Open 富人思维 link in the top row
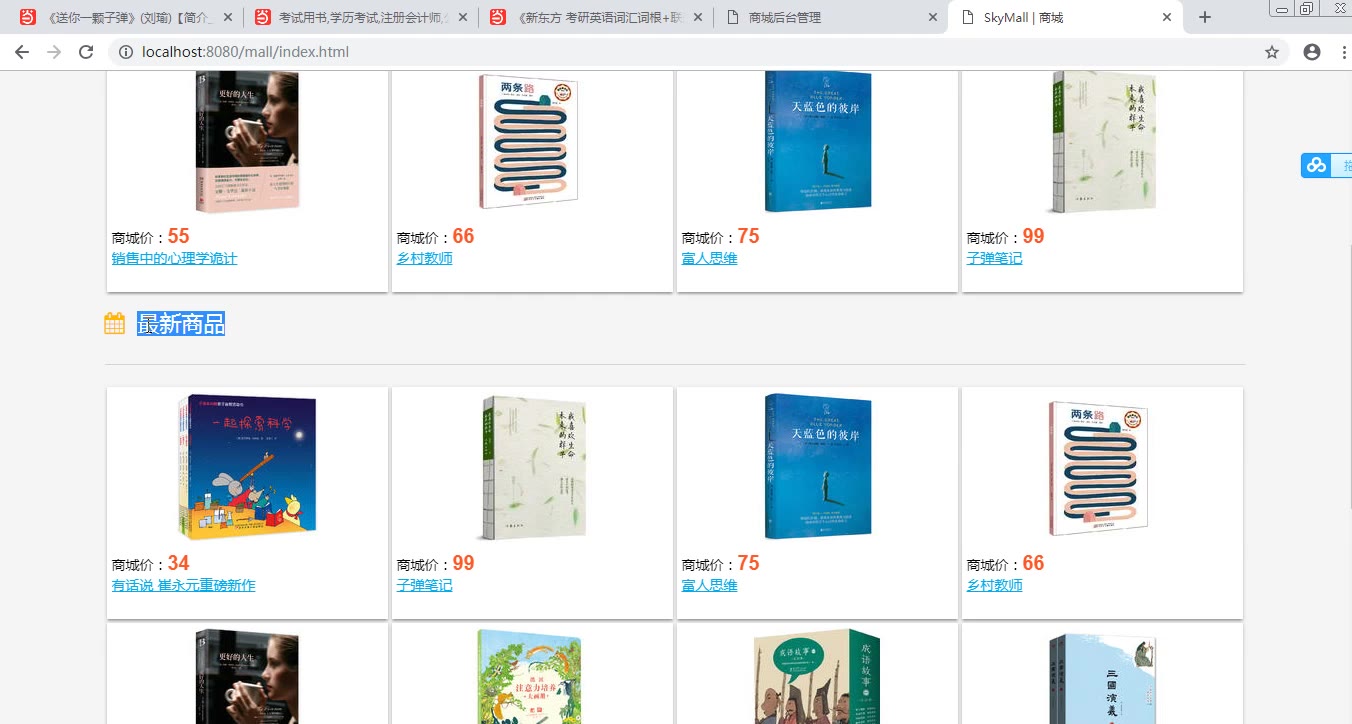This screenshot has height=724, width=1352. coord(709,259)
